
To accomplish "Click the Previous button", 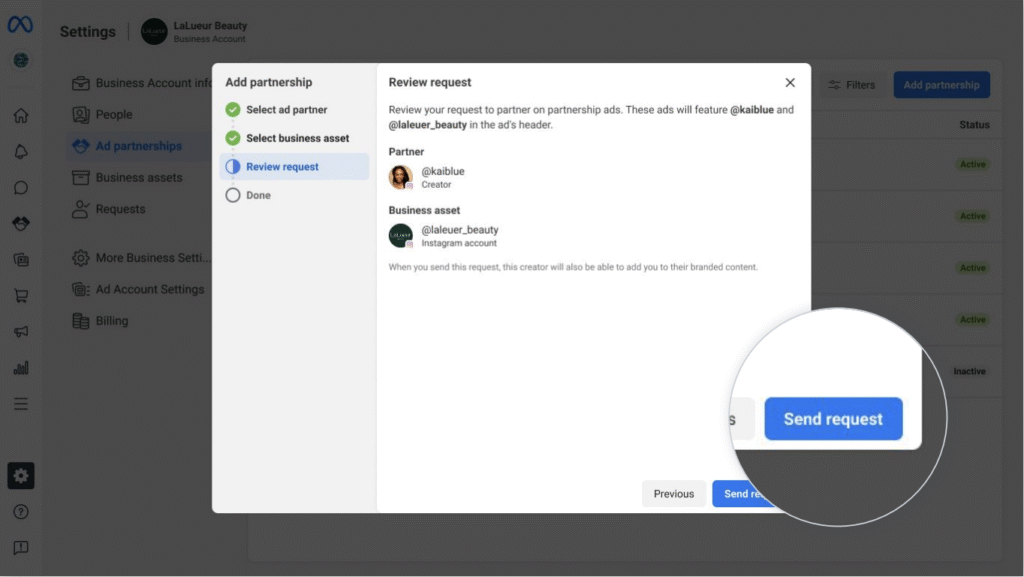I will [673, 493].
